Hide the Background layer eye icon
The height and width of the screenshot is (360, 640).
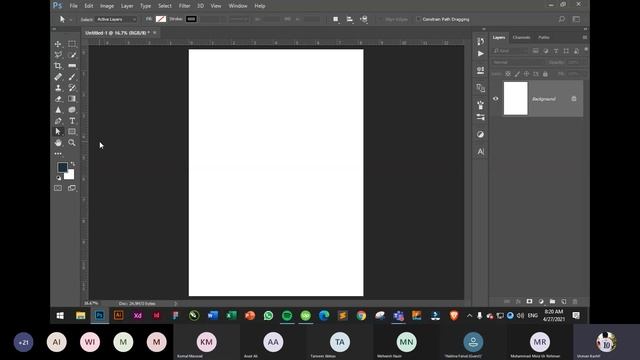coord(496,99)
